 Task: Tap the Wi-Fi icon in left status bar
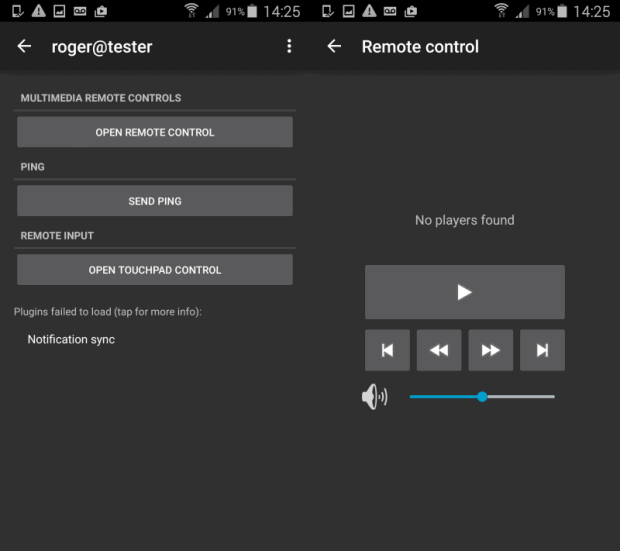tap(191, 11)
